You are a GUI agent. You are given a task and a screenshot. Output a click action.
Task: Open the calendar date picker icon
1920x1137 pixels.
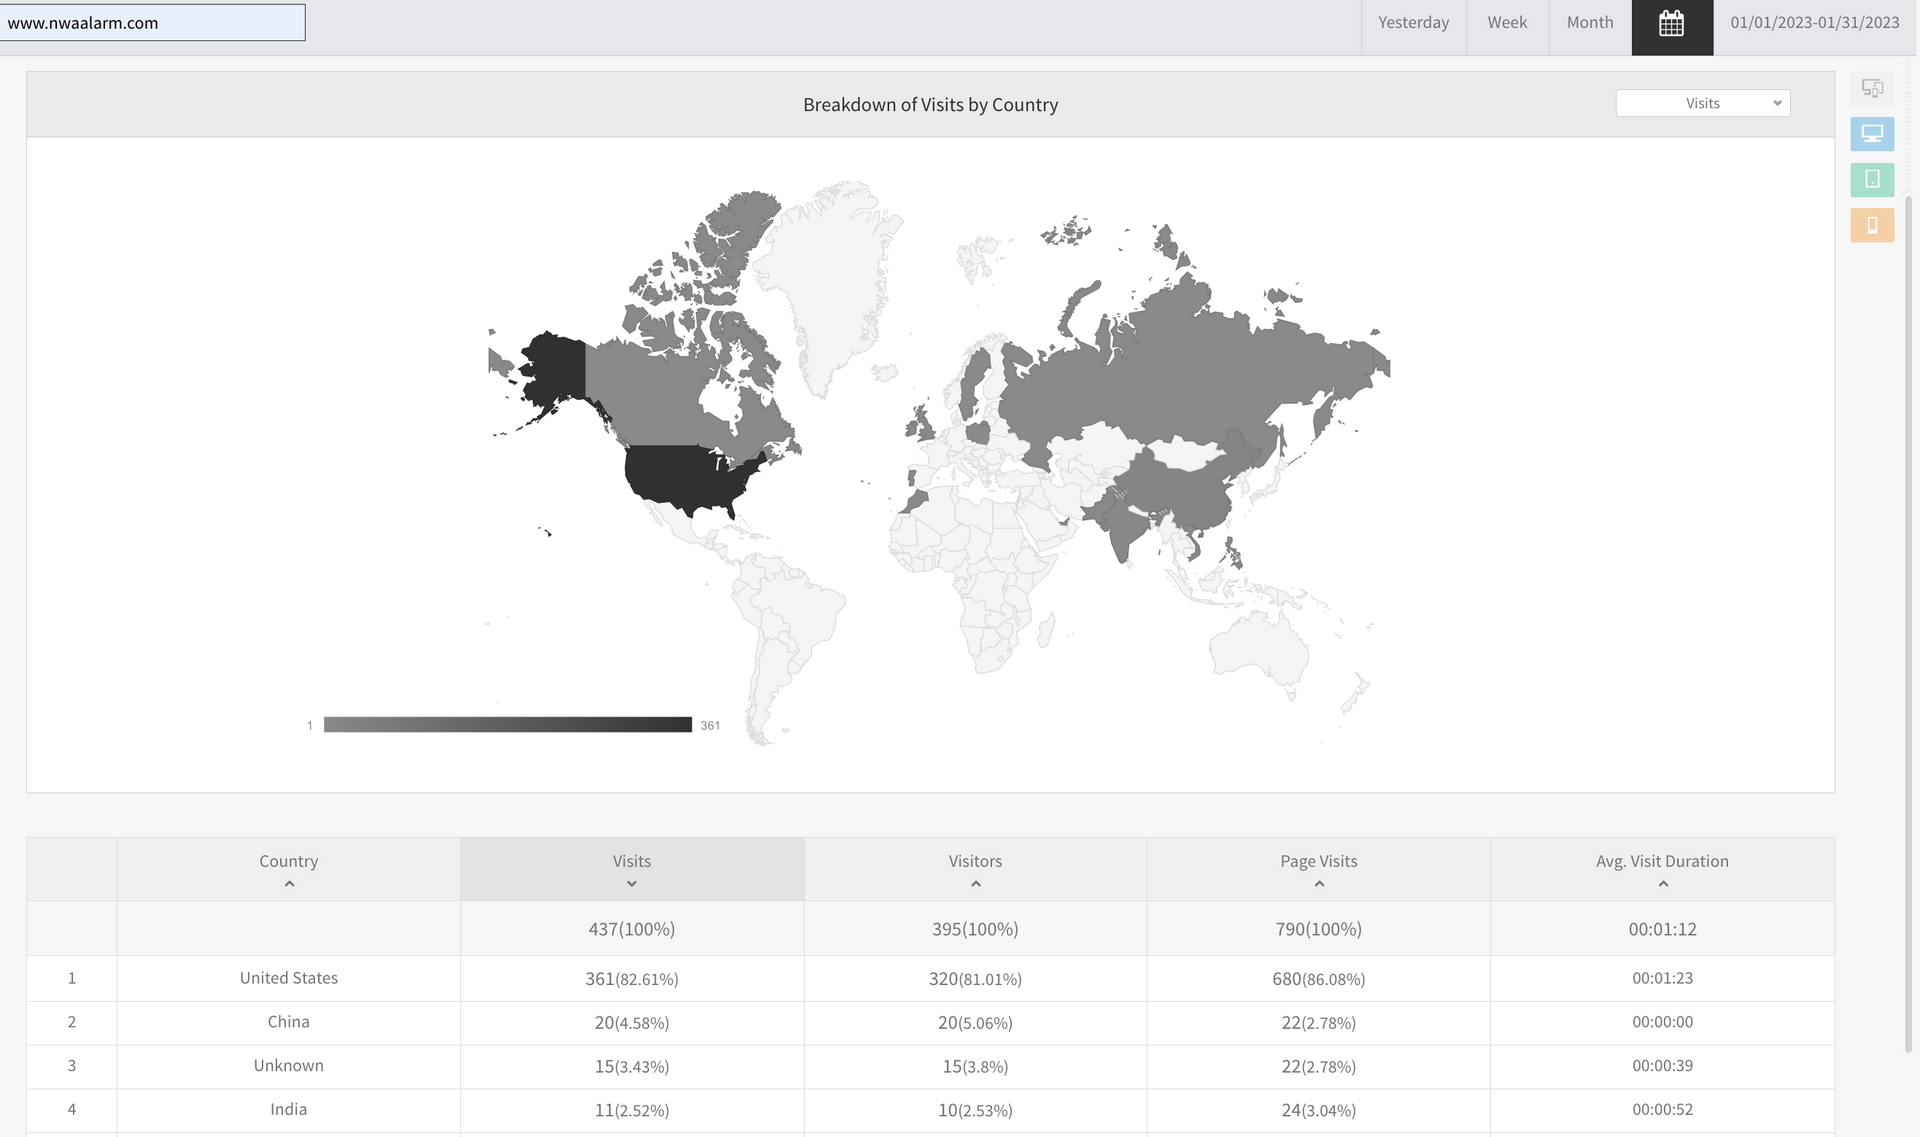[x=1671, y=23]
